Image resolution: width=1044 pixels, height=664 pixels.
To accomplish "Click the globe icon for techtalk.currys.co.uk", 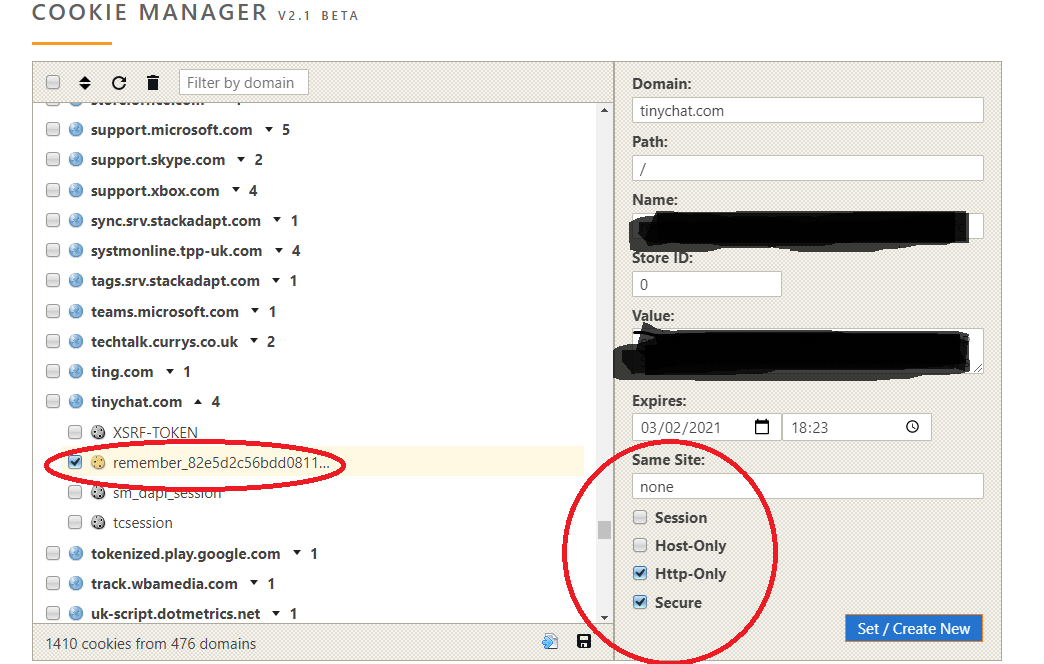I will 76,341.
